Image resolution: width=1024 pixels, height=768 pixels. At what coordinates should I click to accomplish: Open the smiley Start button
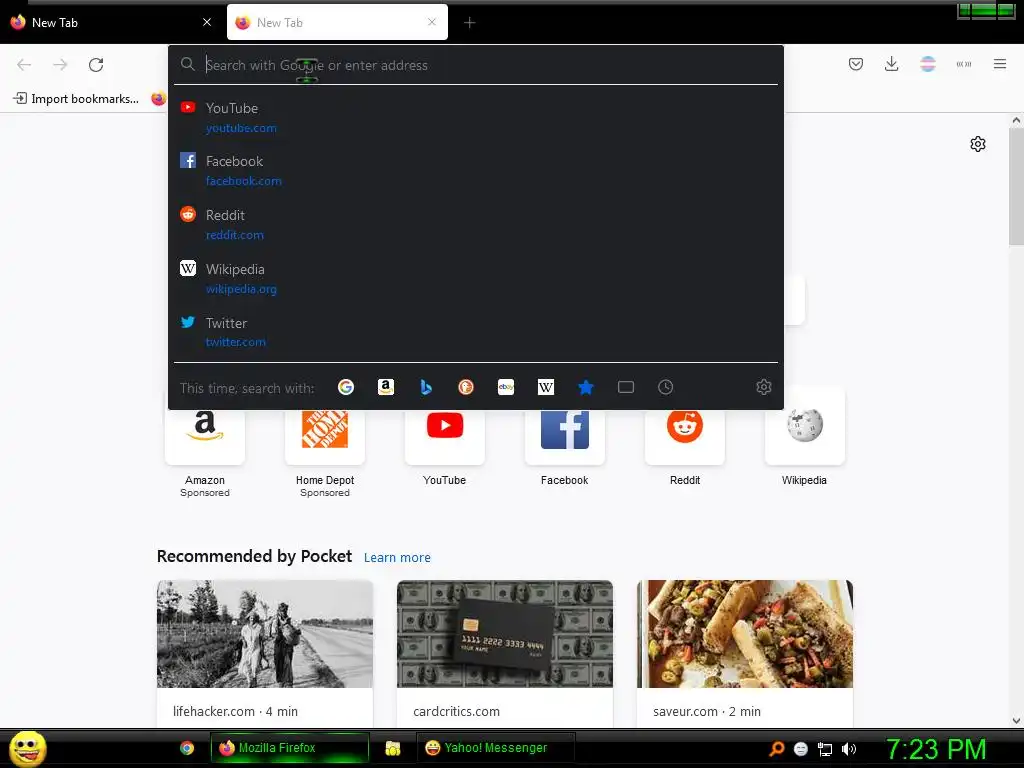pyautogui.click(x=27, y=748)
